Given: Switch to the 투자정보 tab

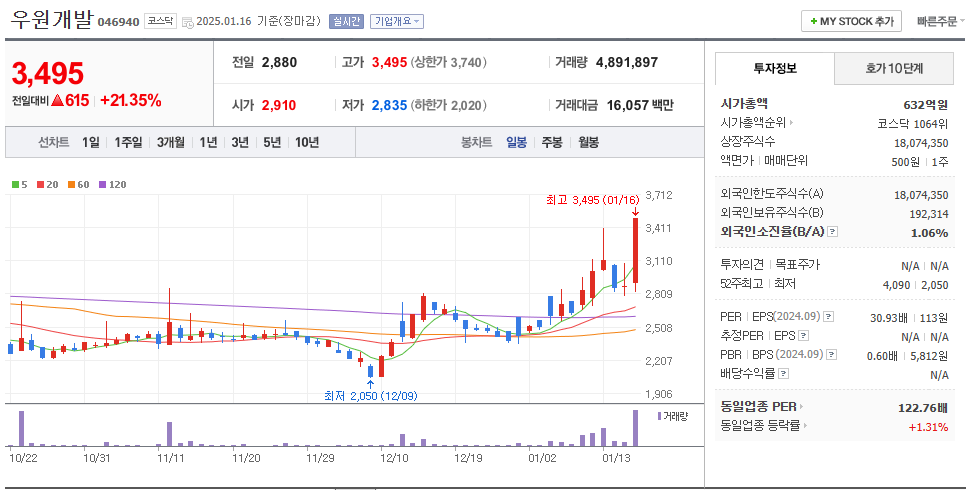Looking at the screenshot, I should point(775,68).
